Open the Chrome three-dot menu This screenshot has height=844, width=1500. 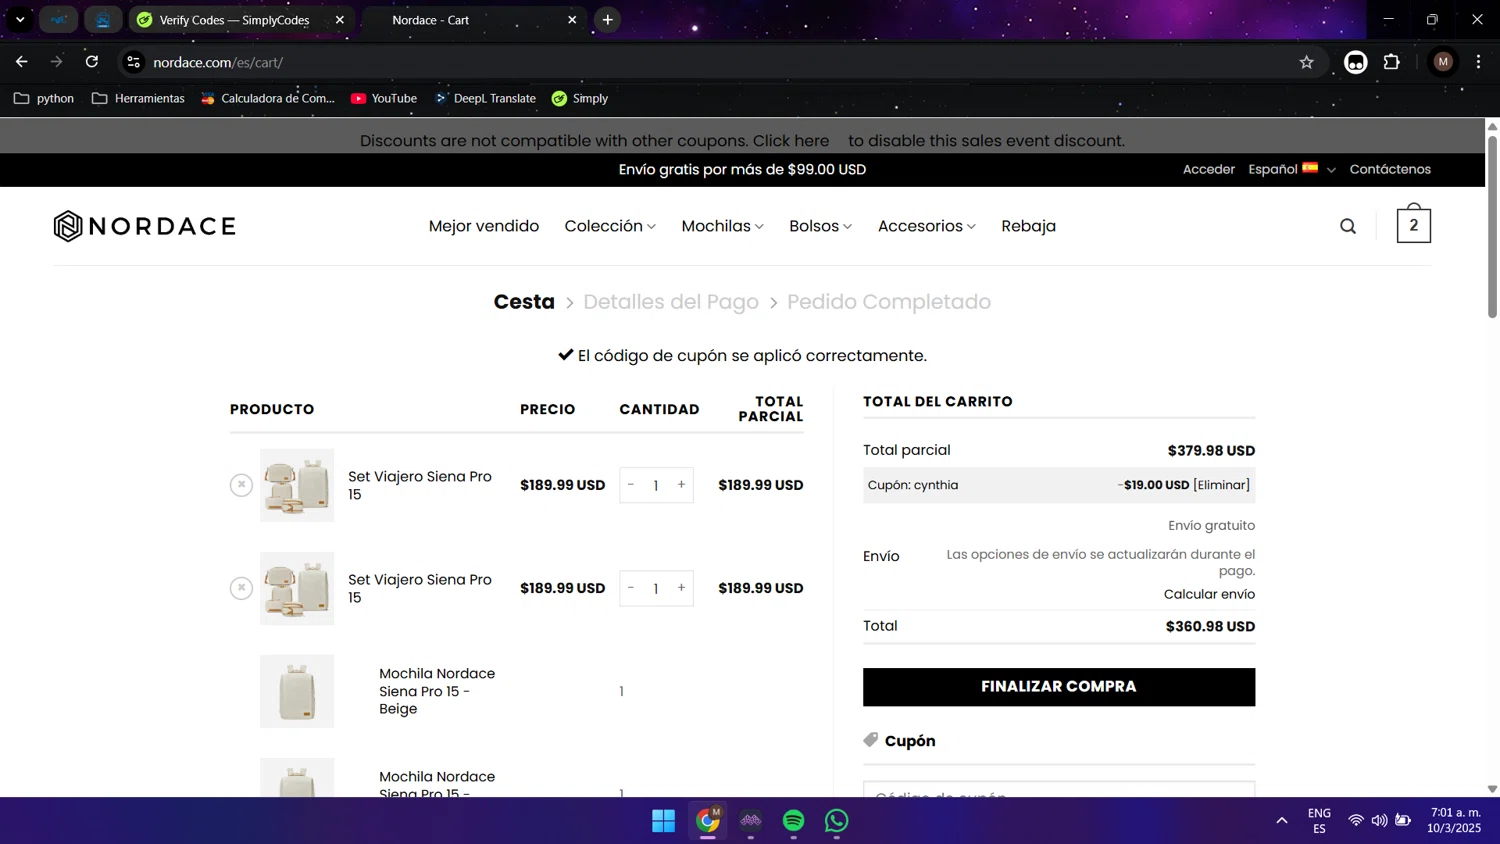pos(1478,62)
